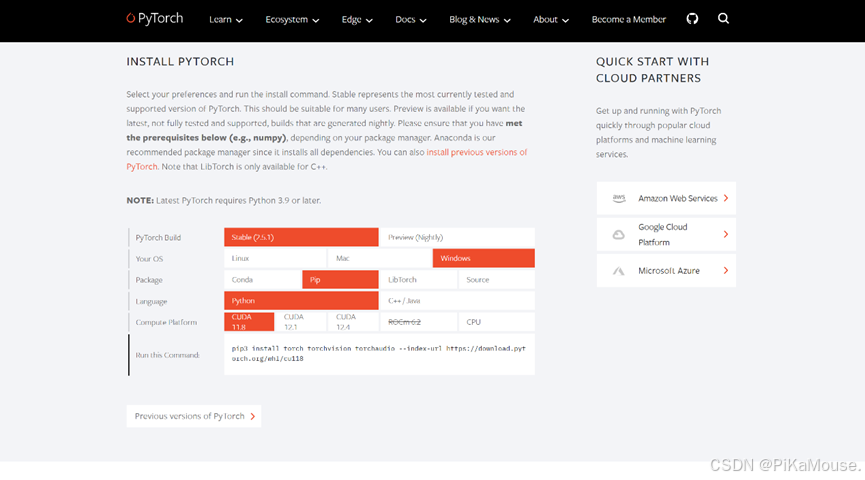The image size is (865, 480).
Task: Click the pip3 install command box
Action: point(379,354)
